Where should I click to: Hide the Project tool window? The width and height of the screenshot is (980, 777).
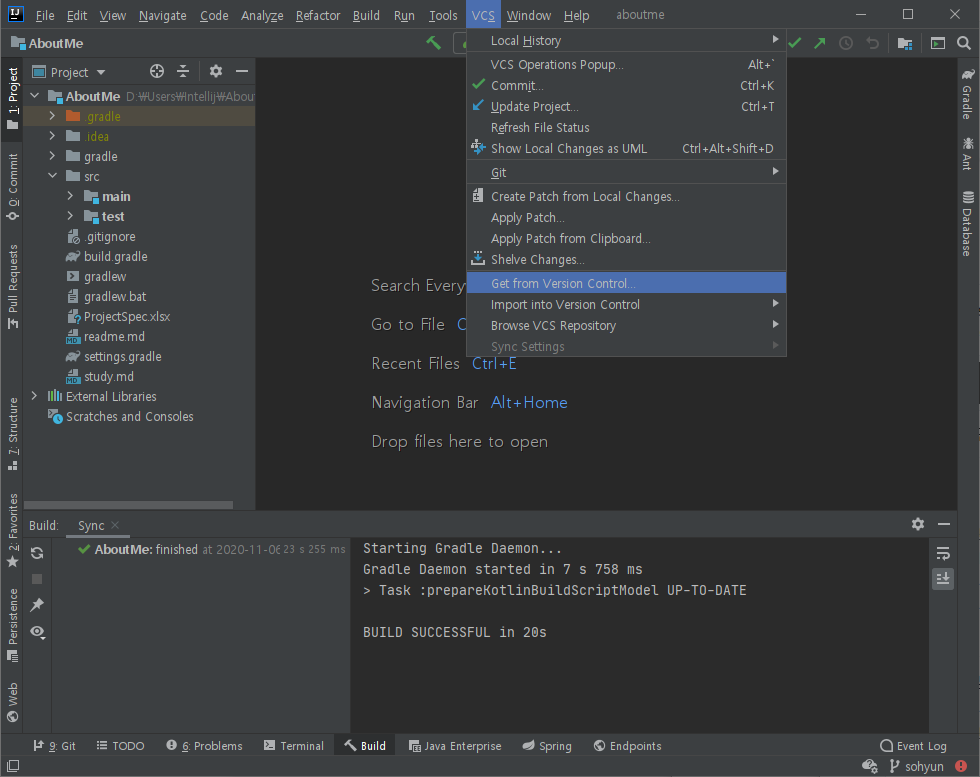pyautogui.click(x=242, y=71)
